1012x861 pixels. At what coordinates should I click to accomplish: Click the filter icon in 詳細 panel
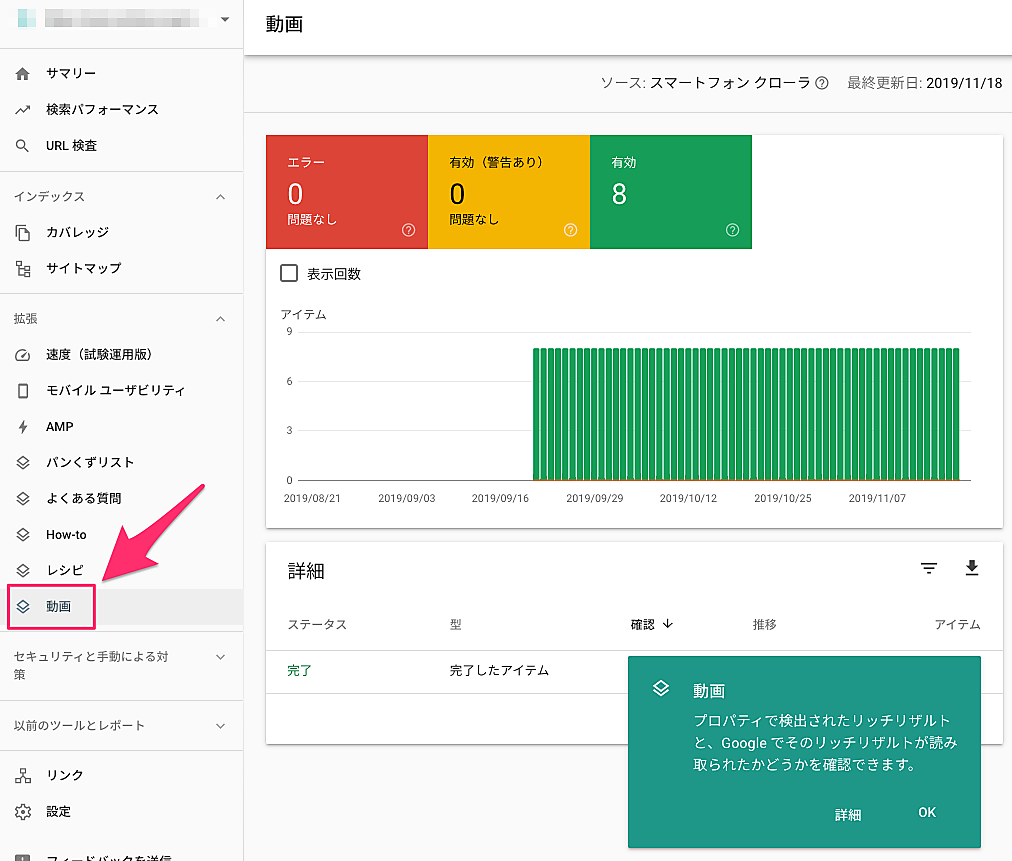(x=929, y=569)
